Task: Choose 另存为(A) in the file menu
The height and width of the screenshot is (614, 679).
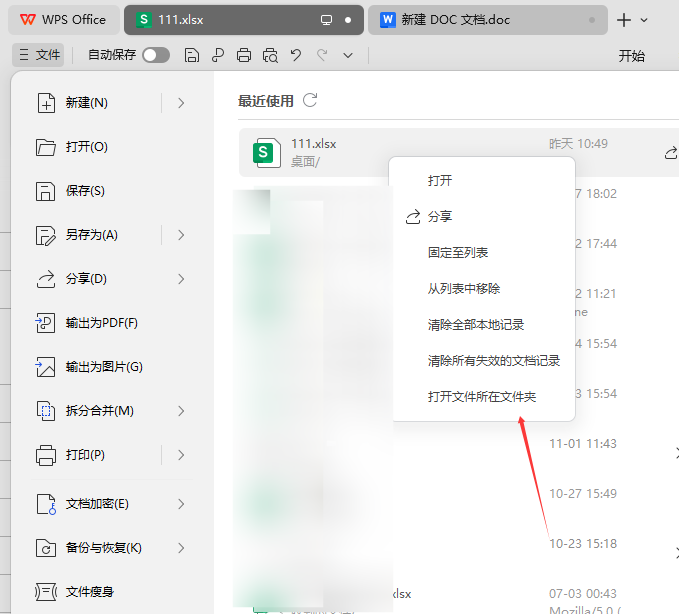Action: click(x=91, y=235)
